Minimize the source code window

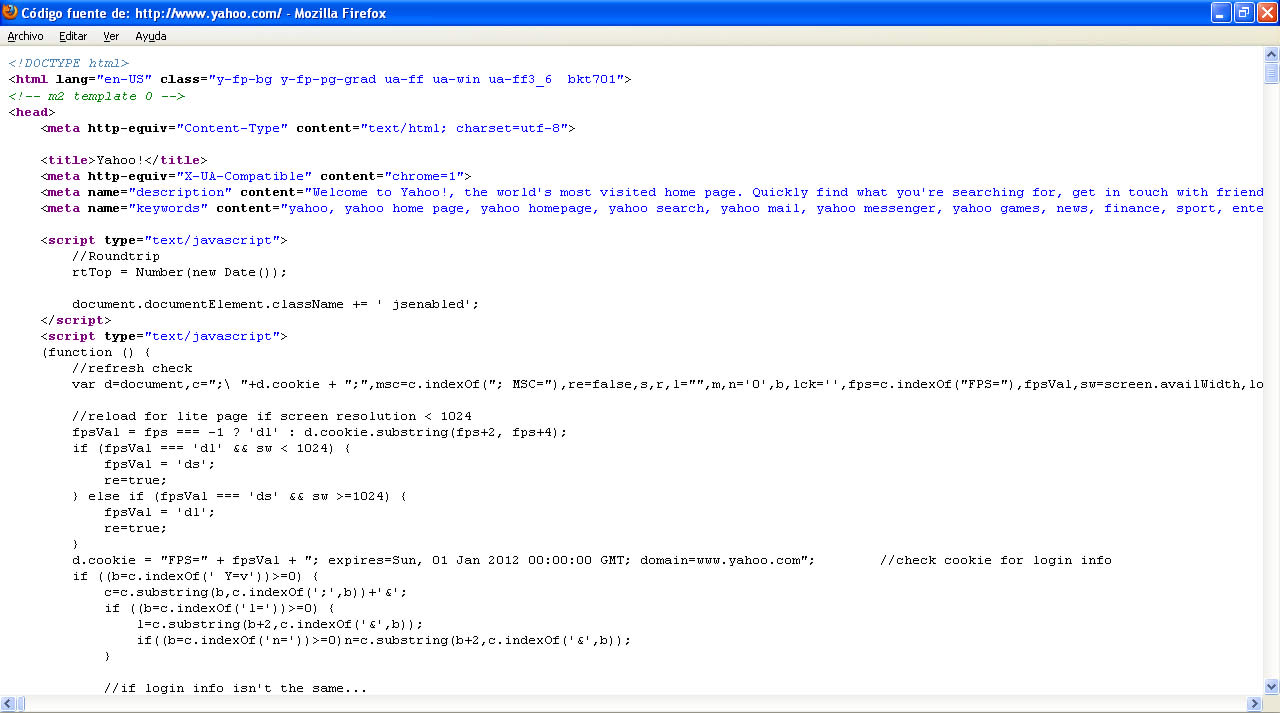1221,13
